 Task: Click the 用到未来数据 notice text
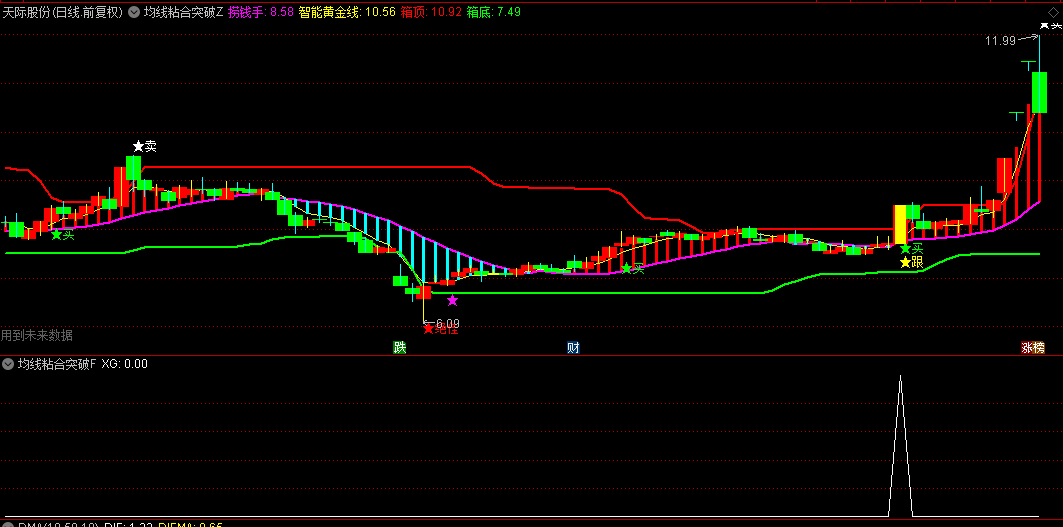37,335
